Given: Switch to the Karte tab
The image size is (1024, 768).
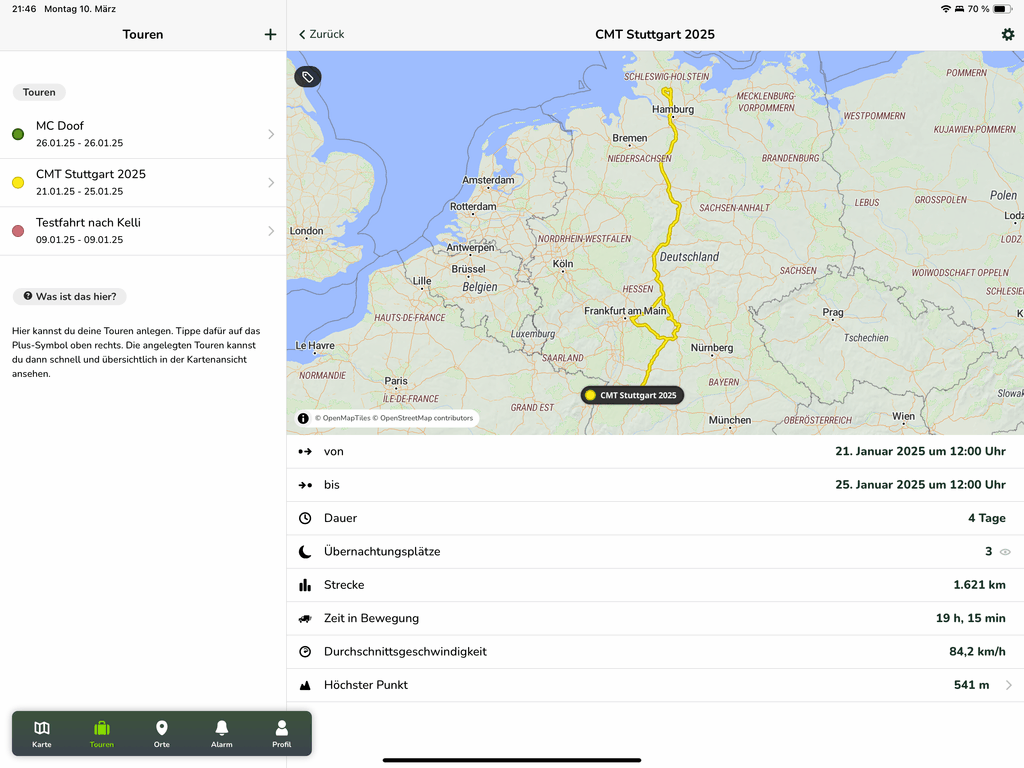Looking at the screenshot, I should pyautogui.click(x=42, y=733).
